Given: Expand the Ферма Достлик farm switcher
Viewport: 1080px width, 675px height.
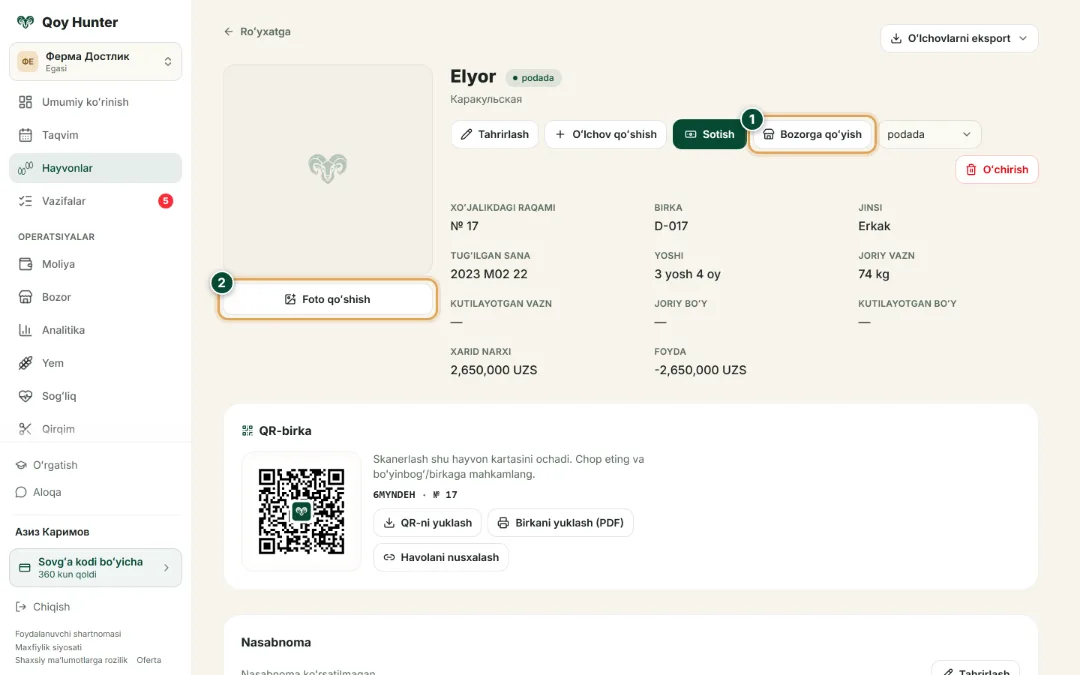Looking at the screenshot, I should 95,61.
